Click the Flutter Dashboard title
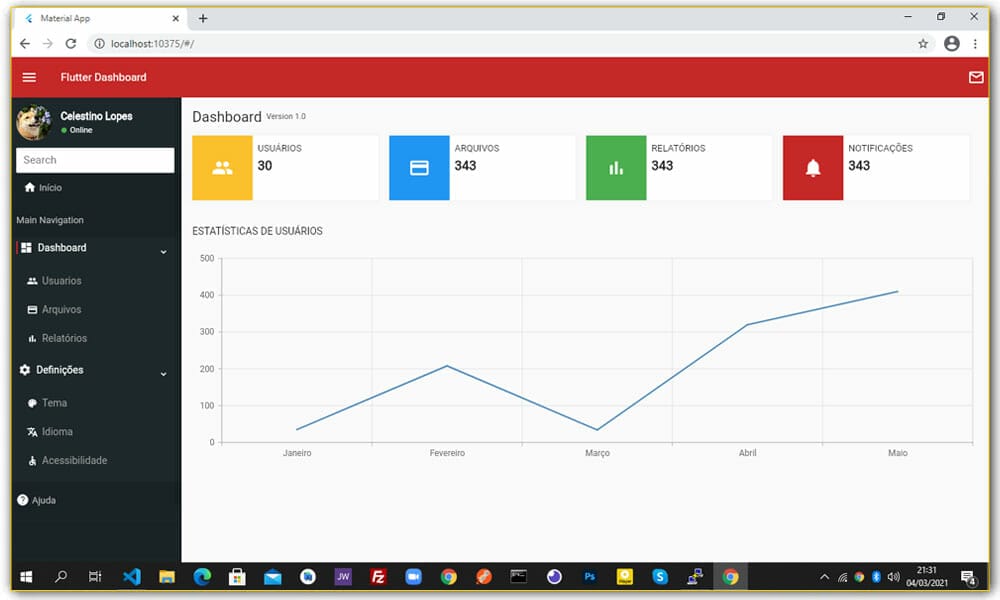 pos(103,77)
